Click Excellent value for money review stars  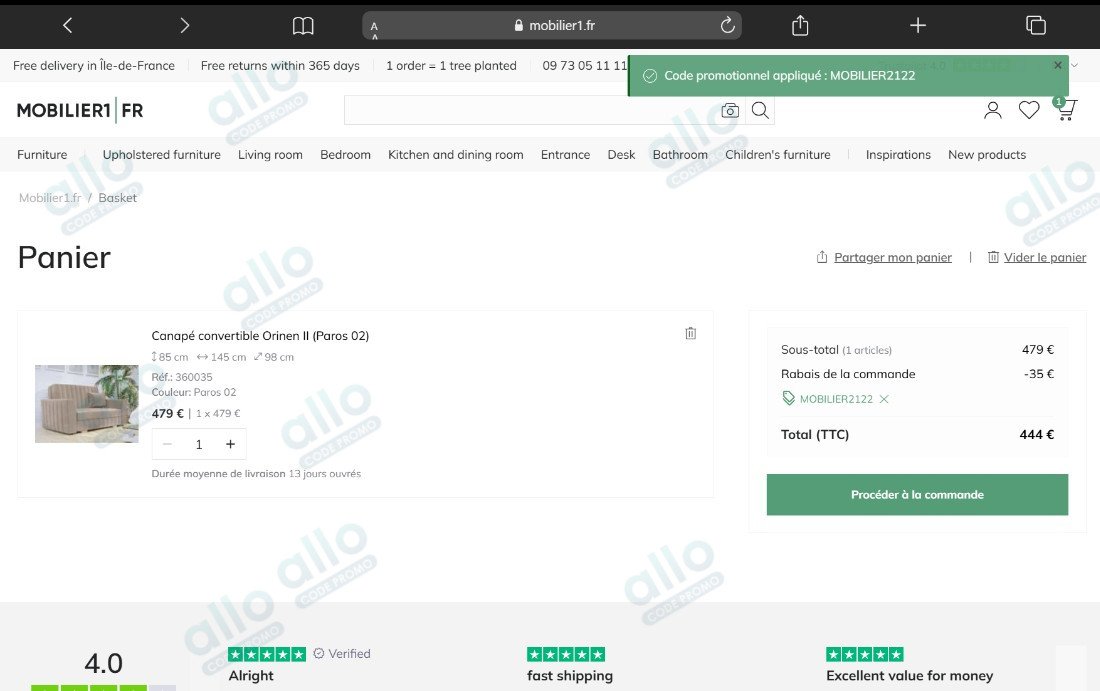click(x=865, y=654)
